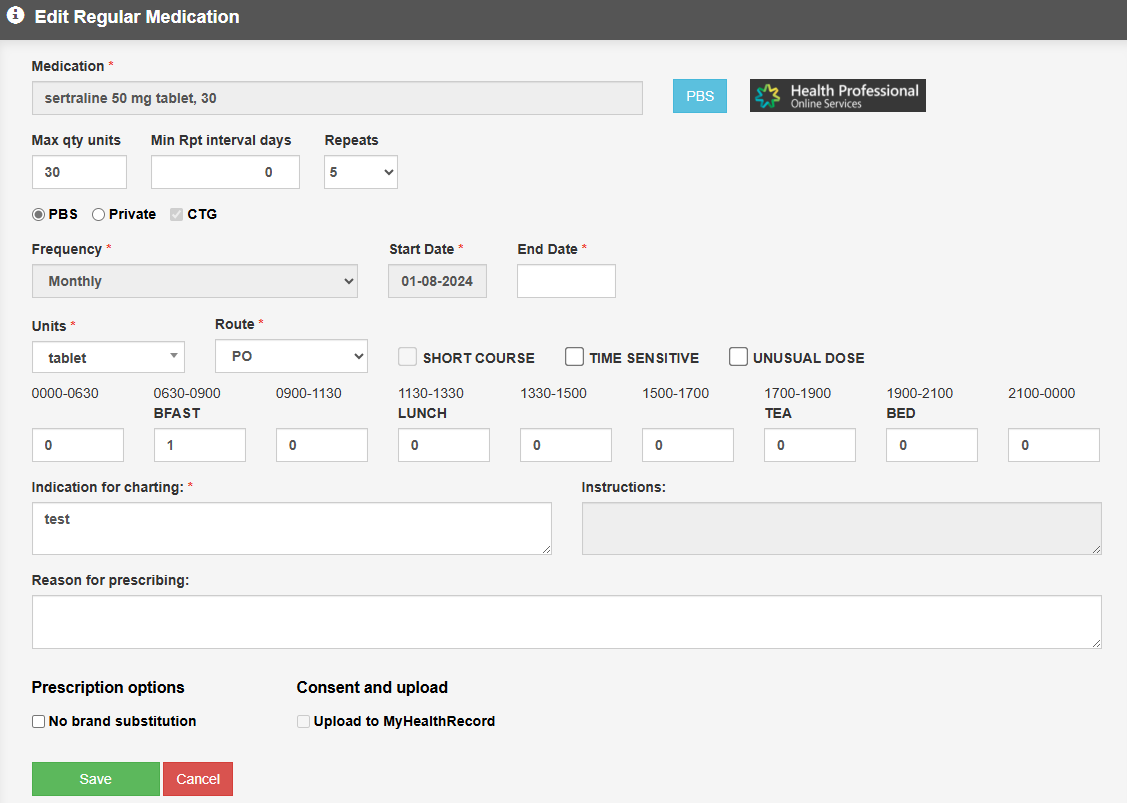Click the info icon in header
Viewport: 1127px width, 803px height.
pos(16,17)
